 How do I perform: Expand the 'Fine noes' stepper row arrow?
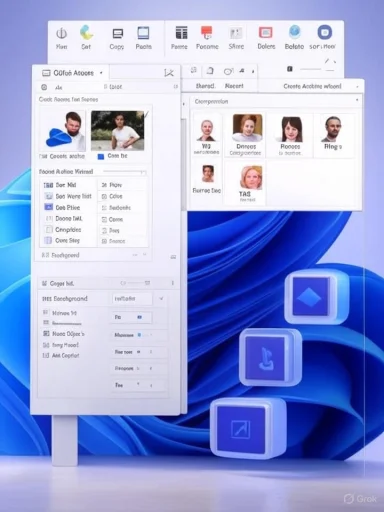click(x=151, y=352)
